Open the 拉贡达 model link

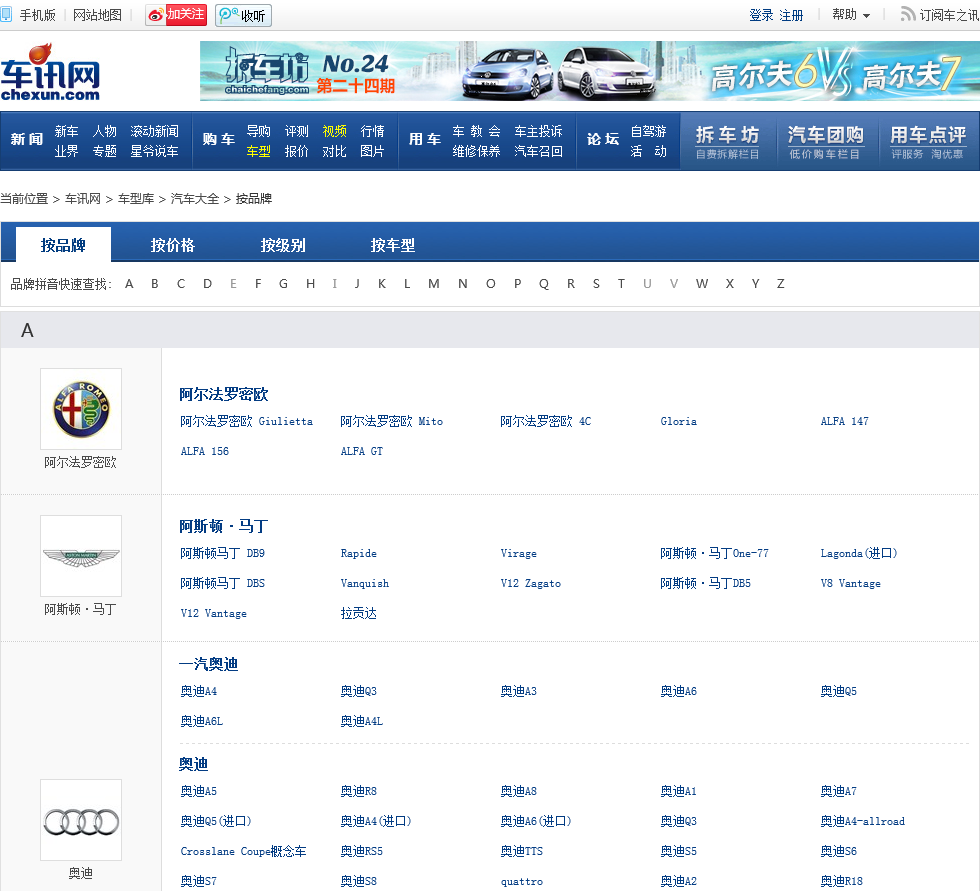click(358, 613)
